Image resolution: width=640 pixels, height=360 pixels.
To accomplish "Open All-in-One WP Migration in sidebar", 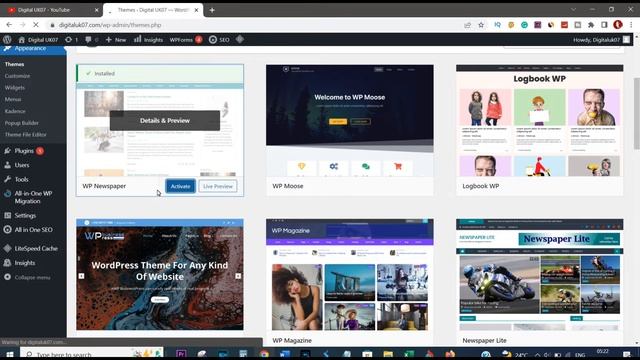I will [x=33, y=197].
